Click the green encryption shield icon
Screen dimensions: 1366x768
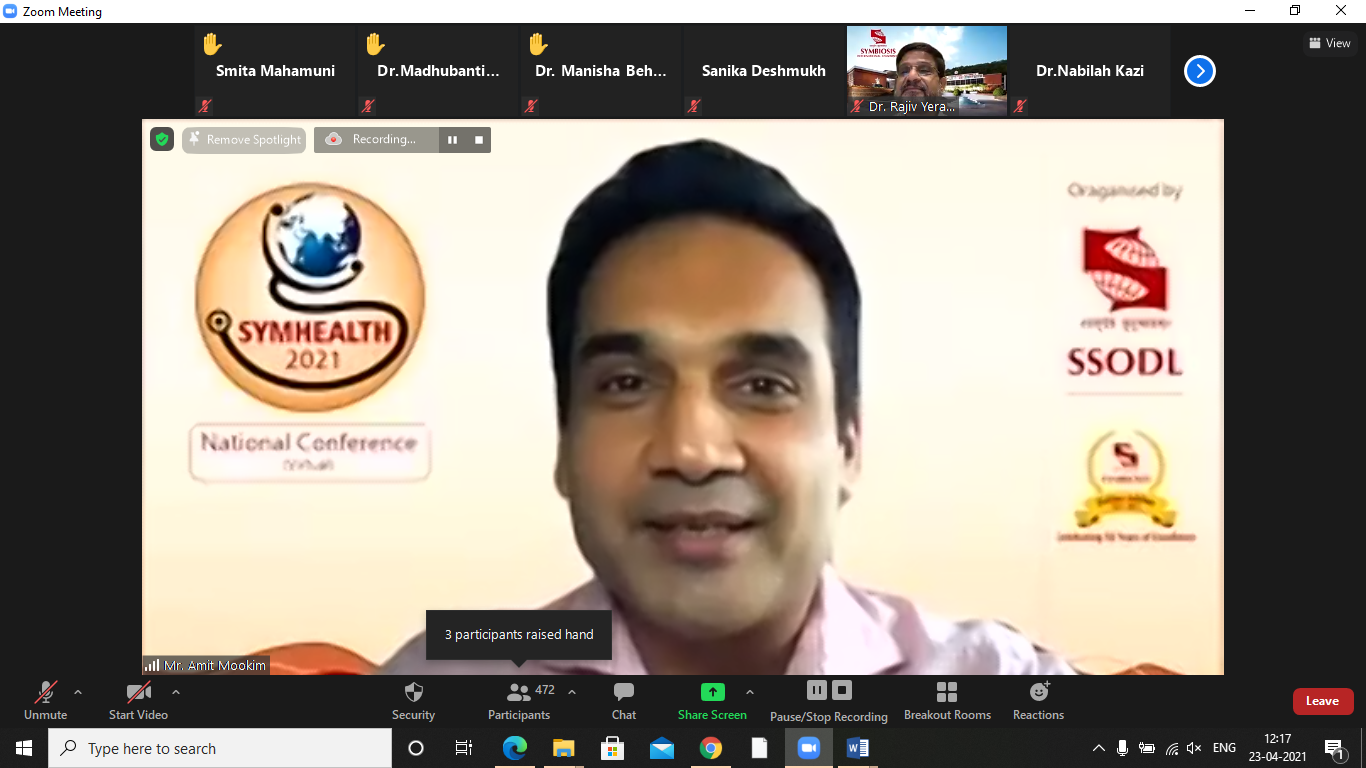click(162, 139)
